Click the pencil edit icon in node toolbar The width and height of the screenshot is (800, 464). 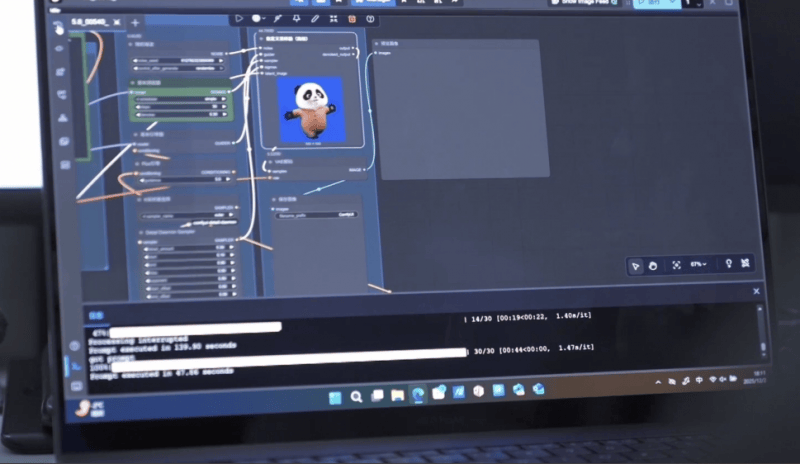[x=316, y=18]
